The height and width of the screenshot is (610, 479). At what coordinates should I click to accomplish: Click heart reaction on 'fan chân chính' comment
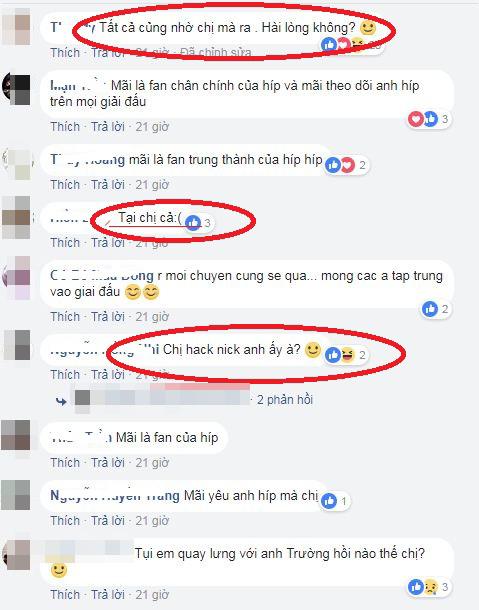(x=416, y=119)
